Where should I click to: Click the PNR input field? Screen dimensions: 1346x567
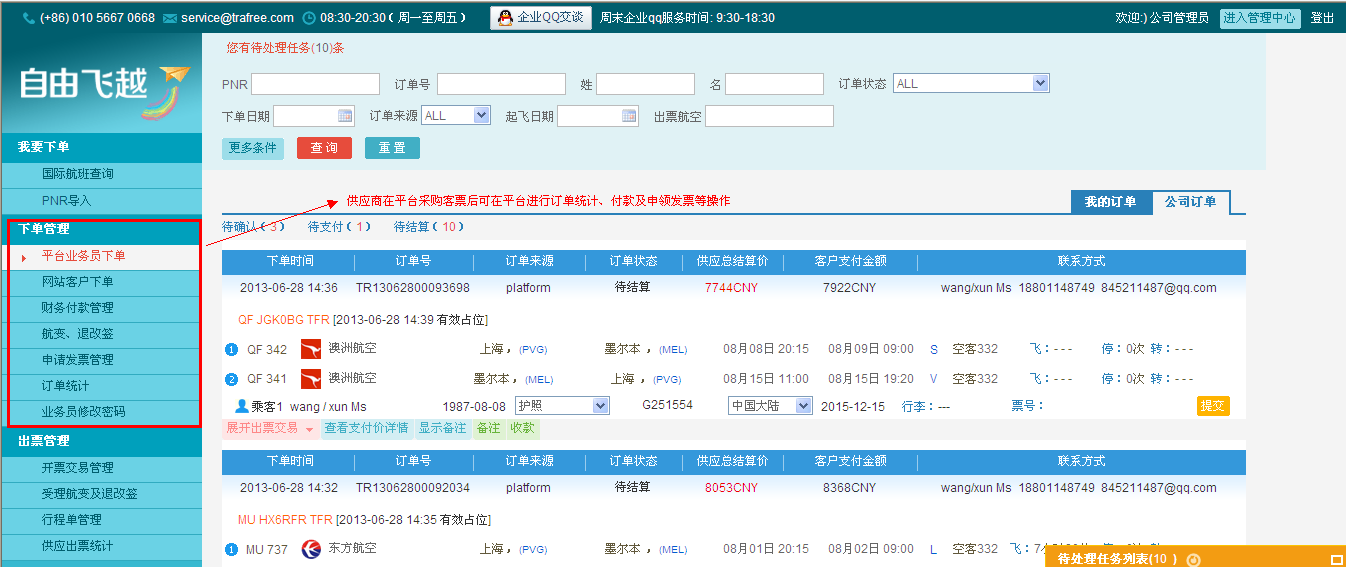coord(316,84)
